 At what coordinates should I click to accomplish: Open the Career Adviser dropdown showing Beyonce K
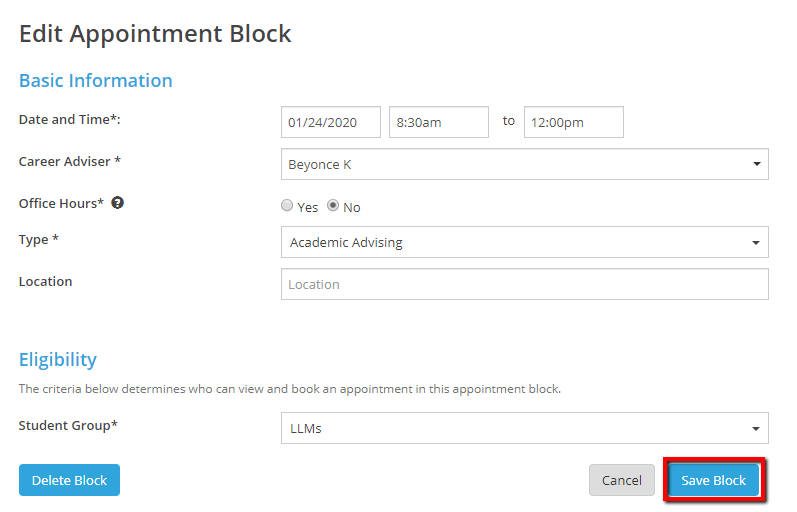coord(524,164)
